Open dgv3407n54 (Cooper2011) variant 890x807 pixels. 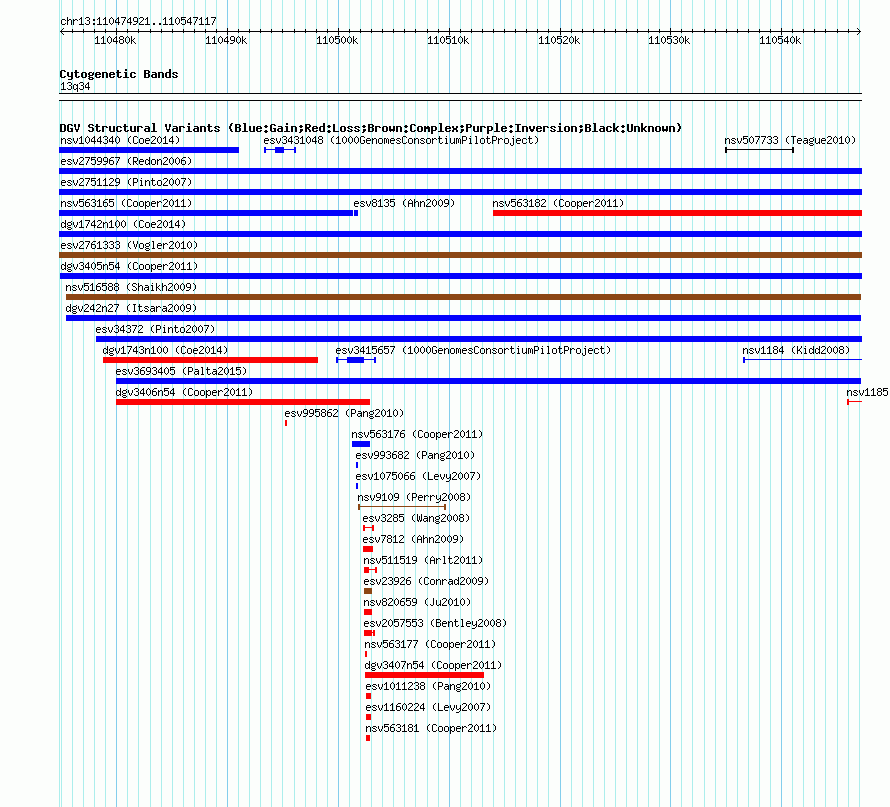point(433,665)
